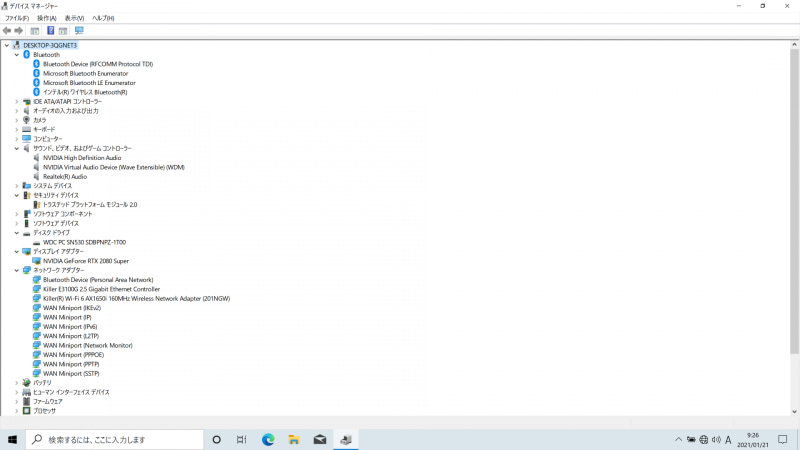This screenshot has height=450, width=800.
Task: Select NVIDIA Virtual Audio Device (Wave Extensible)
Action: pyautogui.click(x=114, y=167)
